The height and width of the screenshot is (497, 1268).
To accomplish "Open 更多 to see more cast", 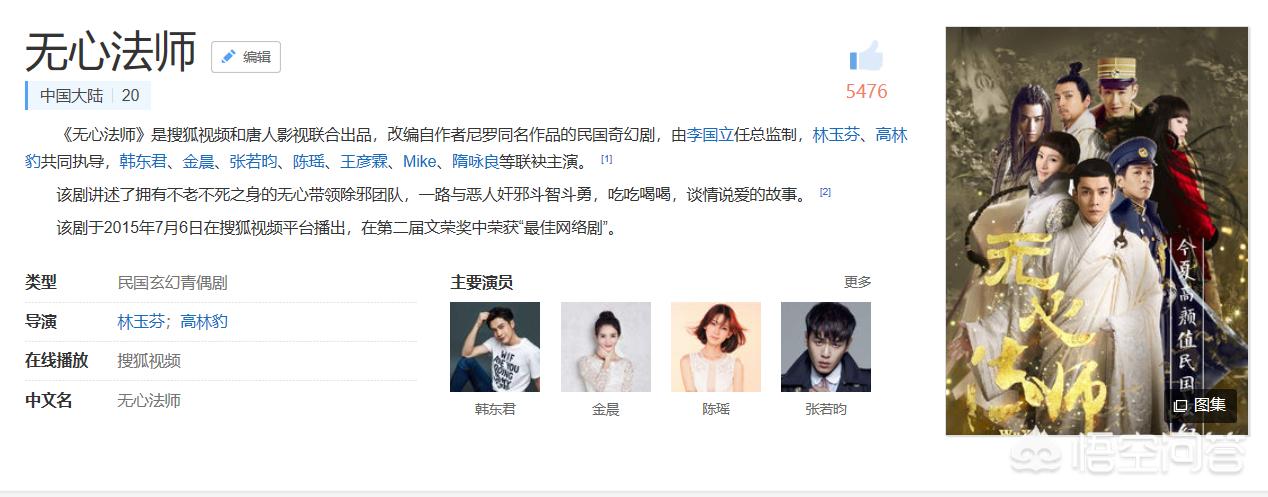I will coord(857,282).
